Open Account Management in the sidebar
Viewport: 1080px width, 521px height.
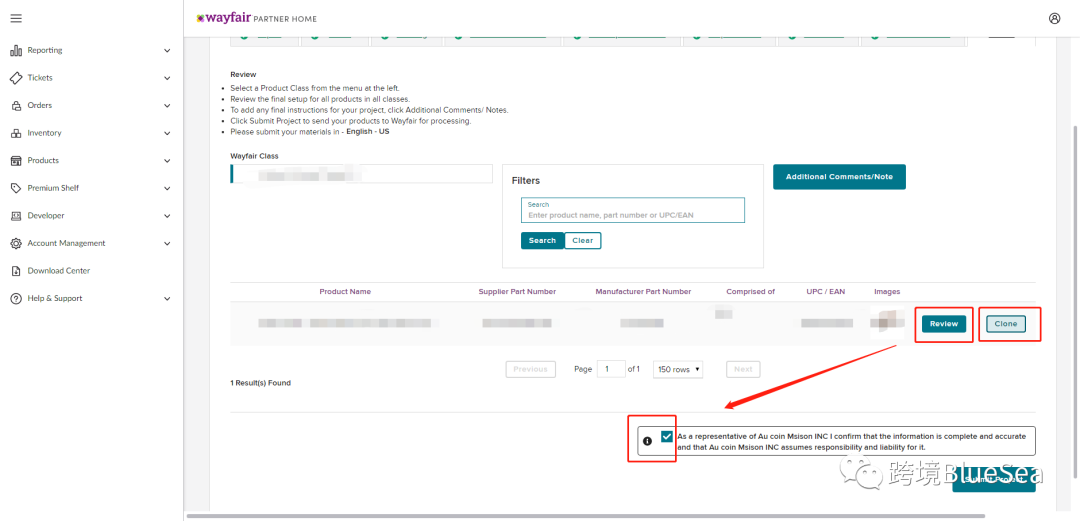point(66,243)
